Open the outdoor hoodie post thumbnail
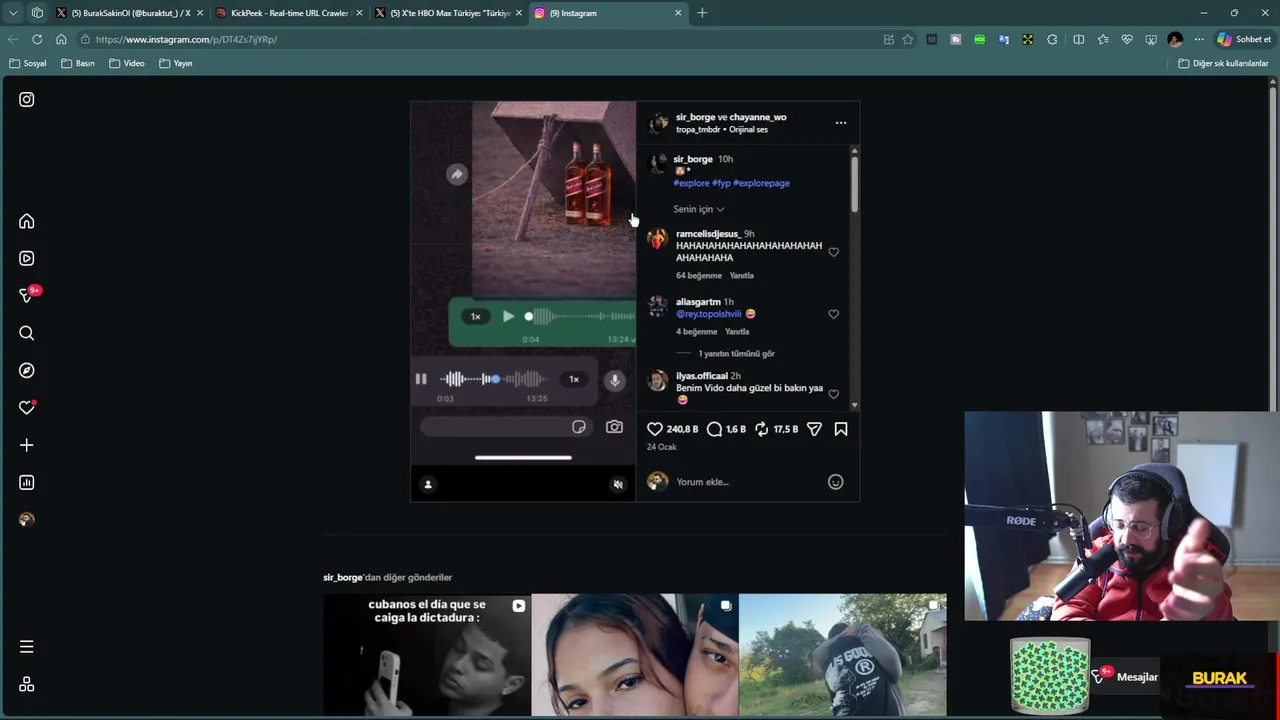Viewport: 1280px width, 720px height. coord(843,656)
